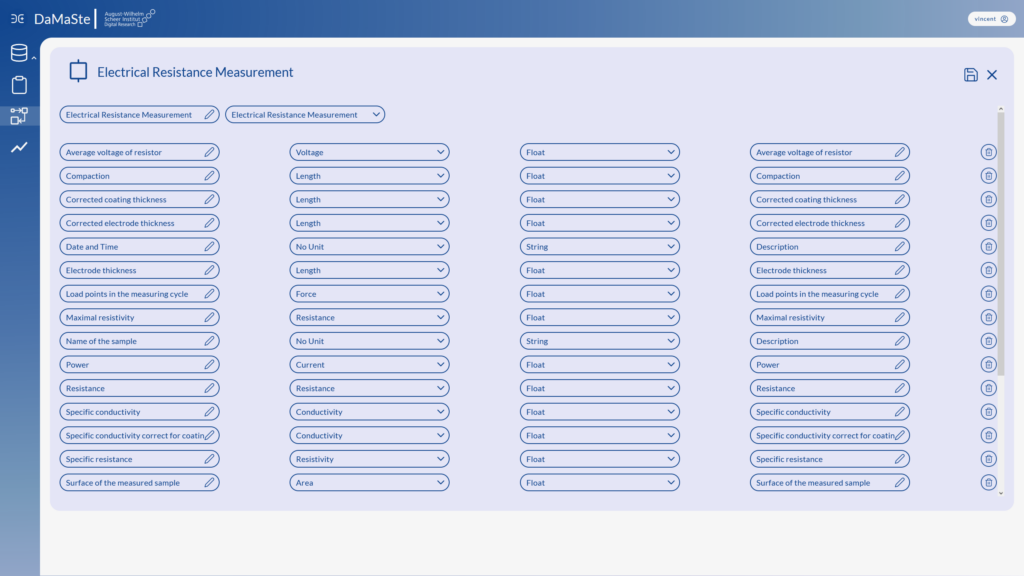
Task: Open Force unit dropdown for Load points
Action: coord(370,294)
